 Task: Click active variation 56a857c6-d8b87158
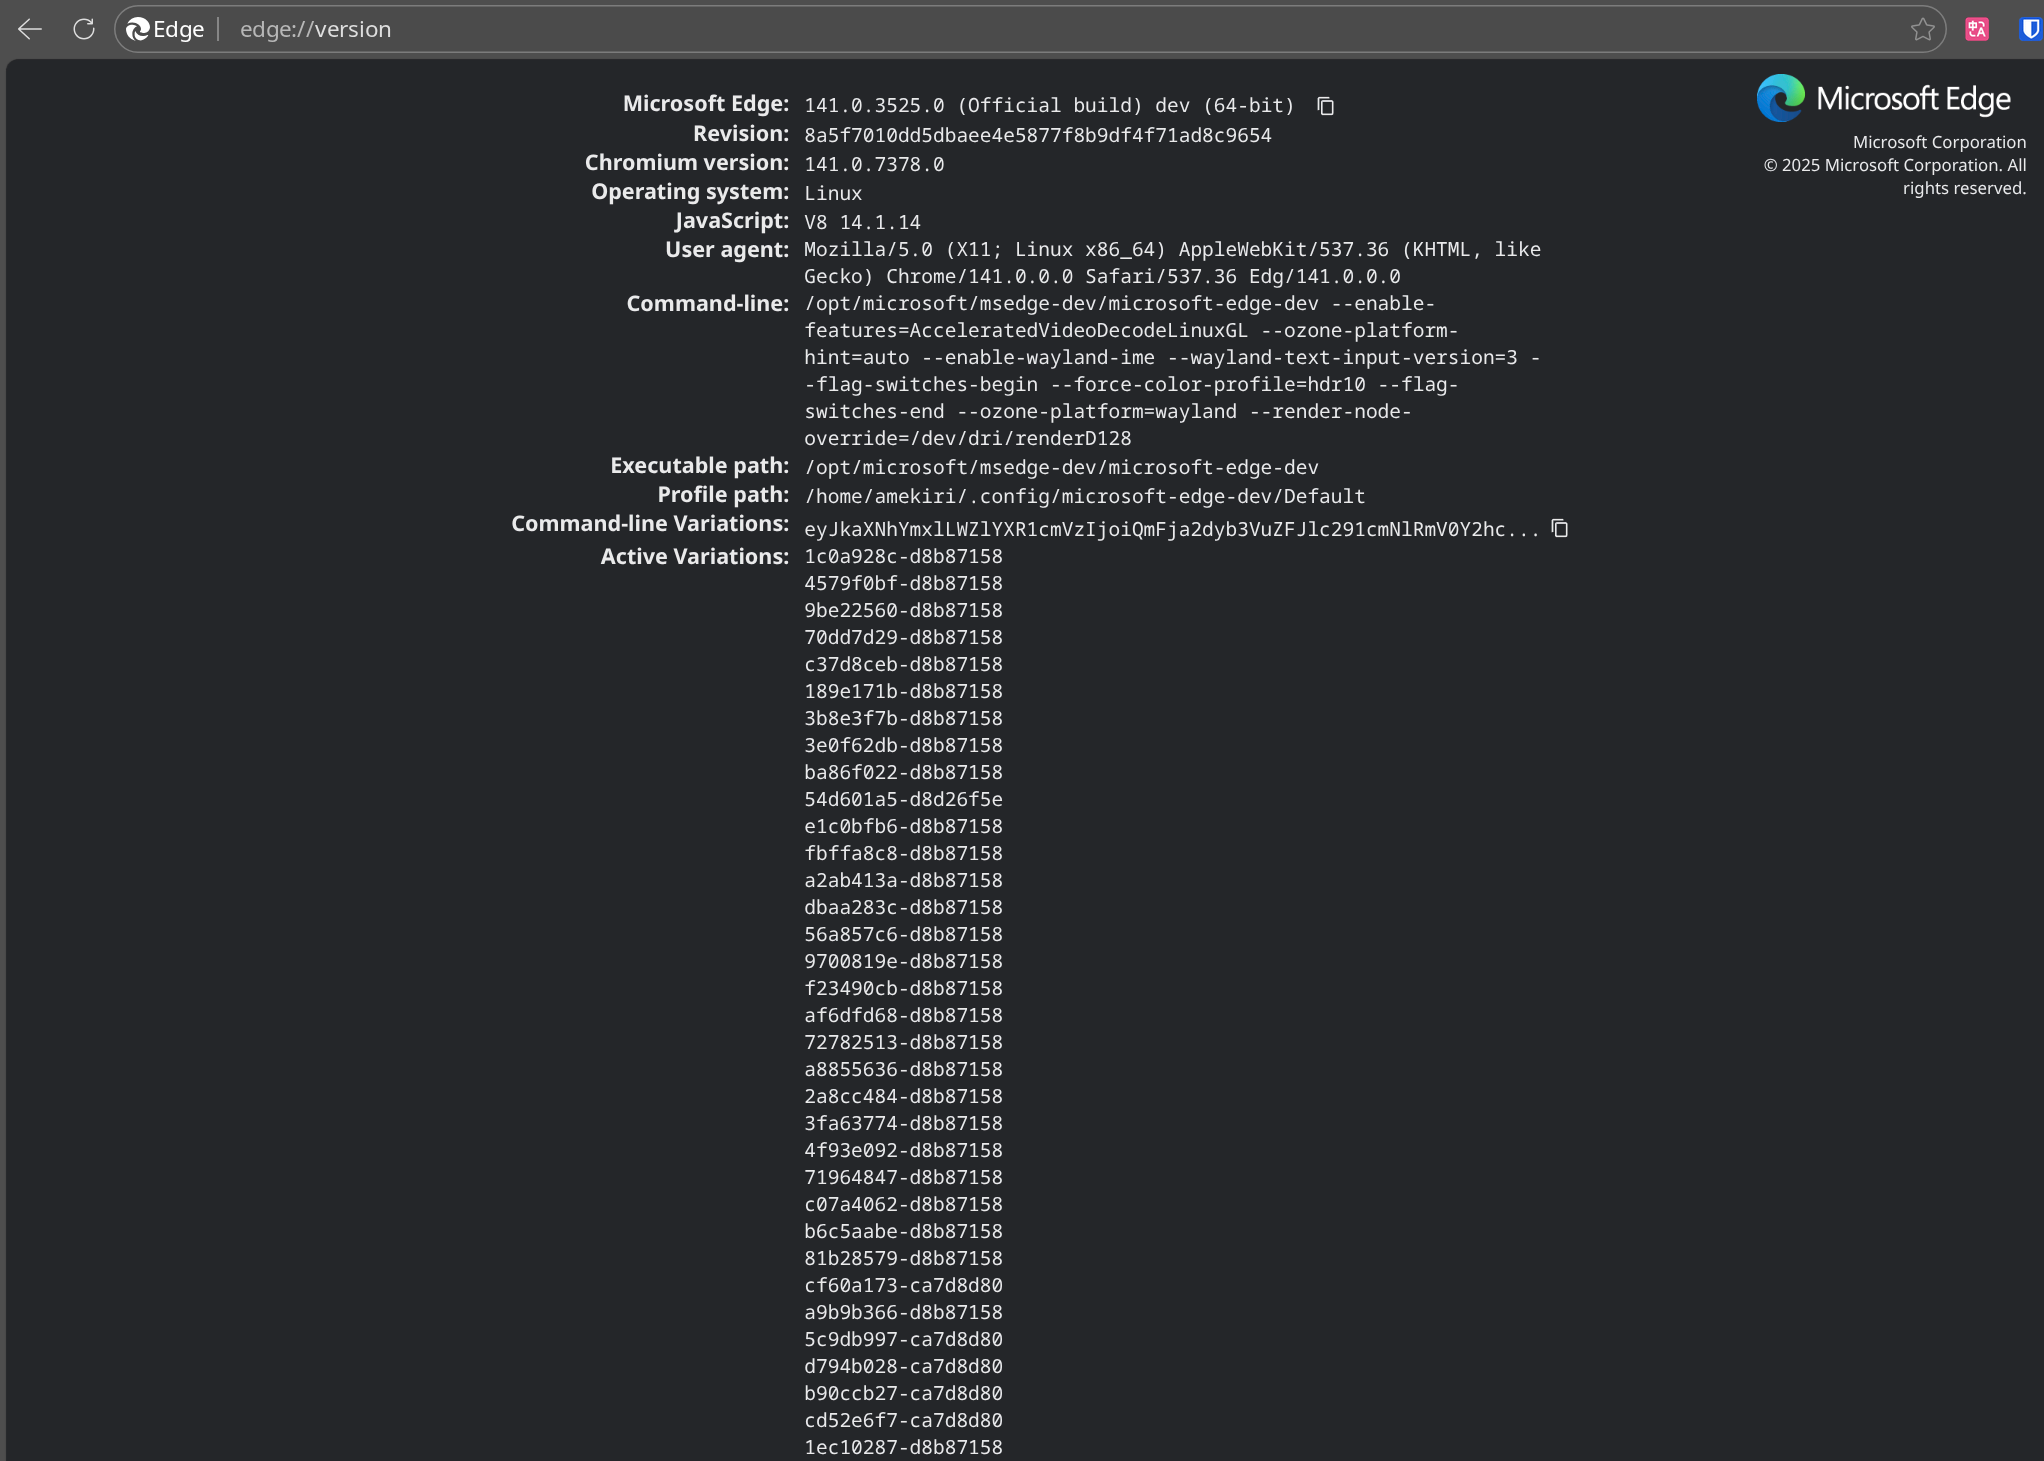tap(903, 934)
